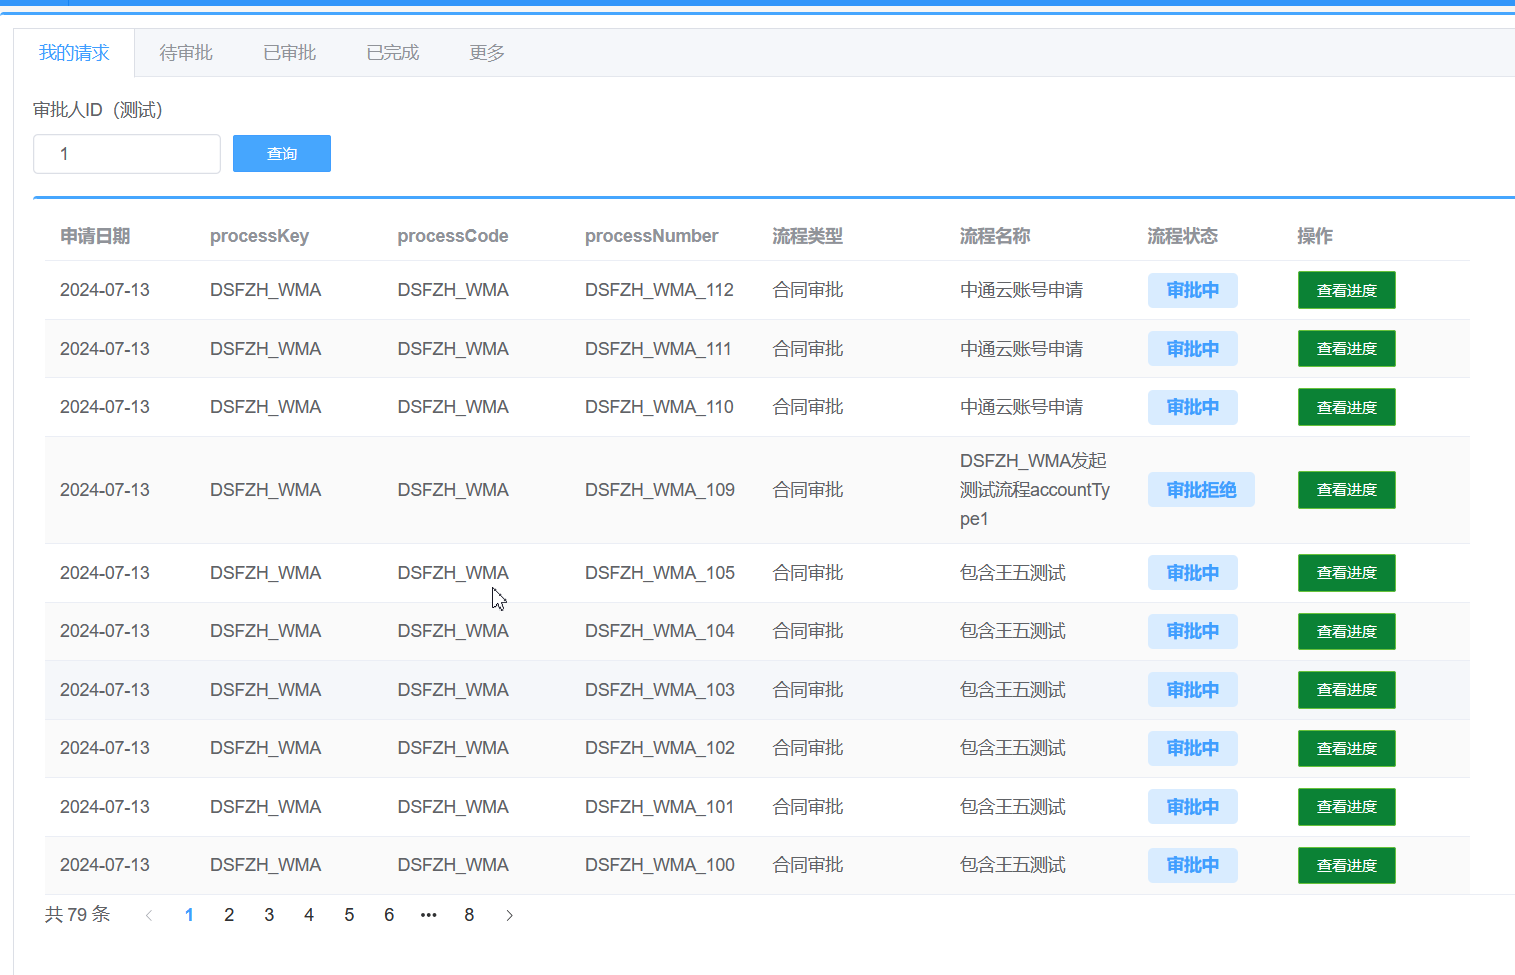Screen dimensions: 1515x975
Task: Open the 待审批 tab
Action: point(186,53)
